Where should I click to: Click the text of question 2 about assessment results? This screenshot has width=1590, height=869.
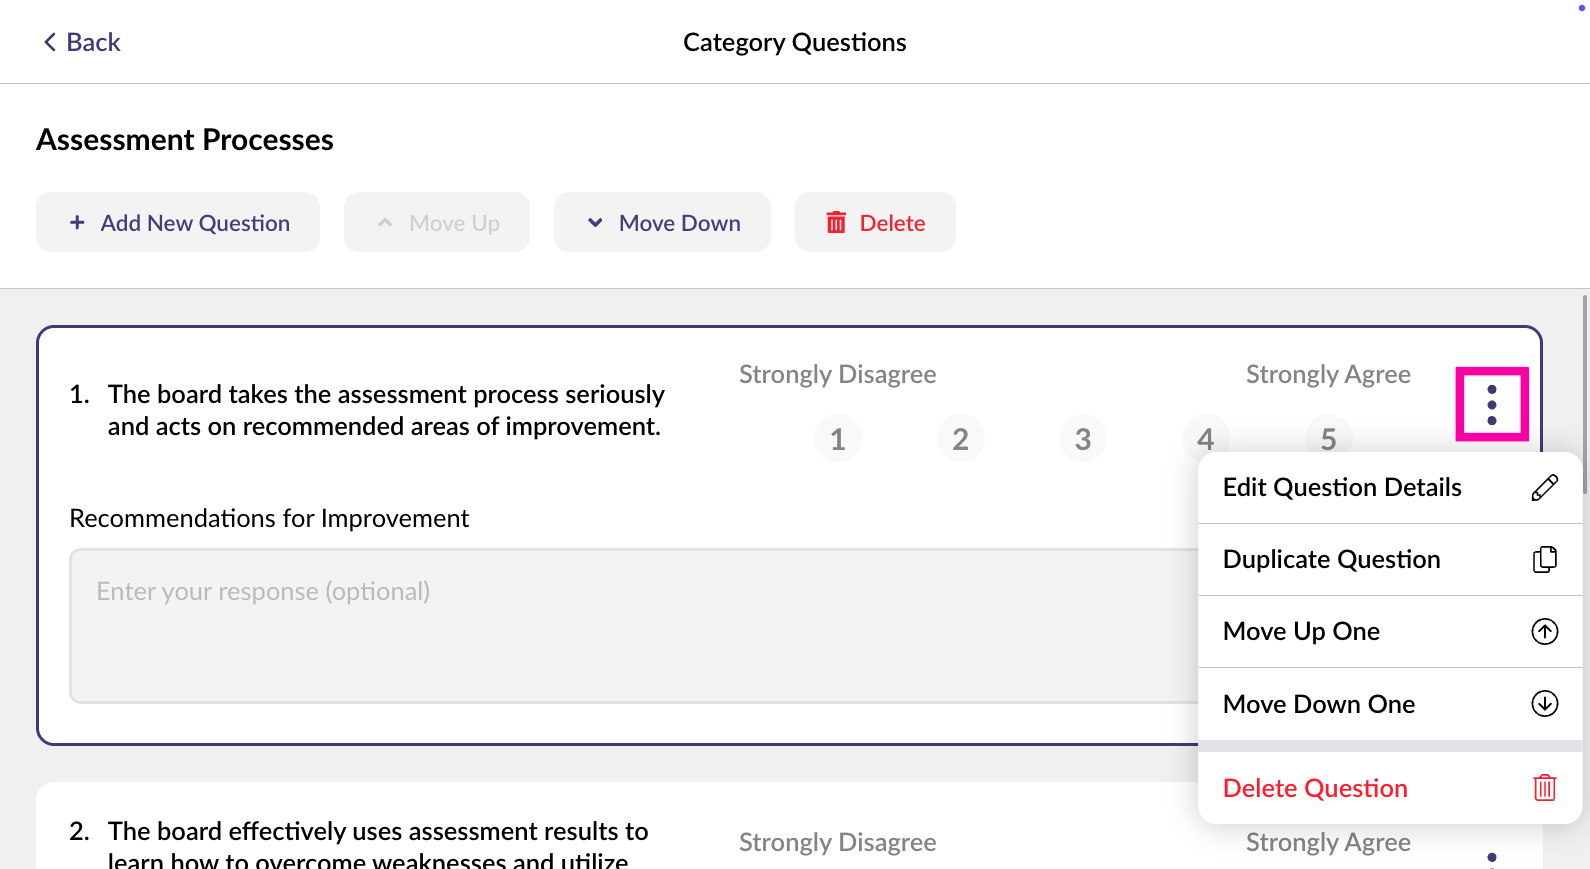click(x=378, y=845)
